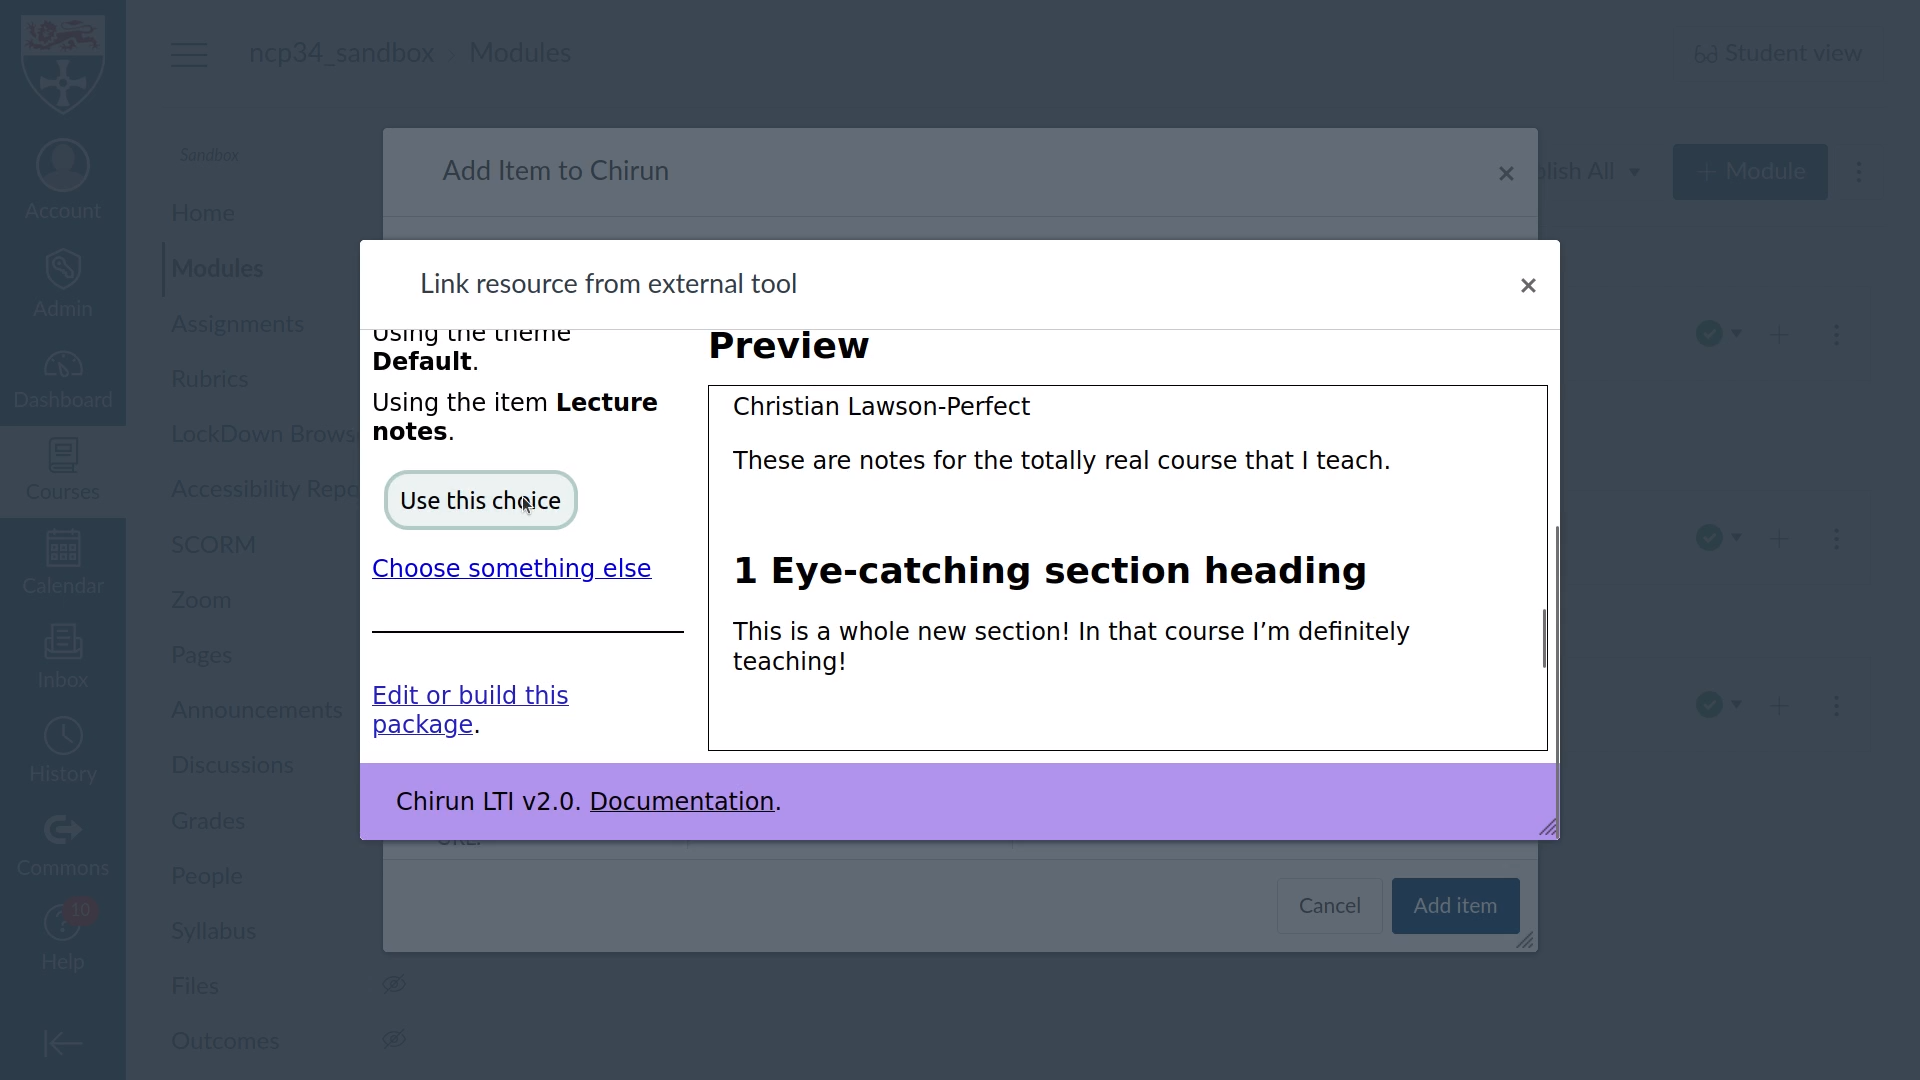Close the Add Item to Chirun dialog

coord(1506,174)
